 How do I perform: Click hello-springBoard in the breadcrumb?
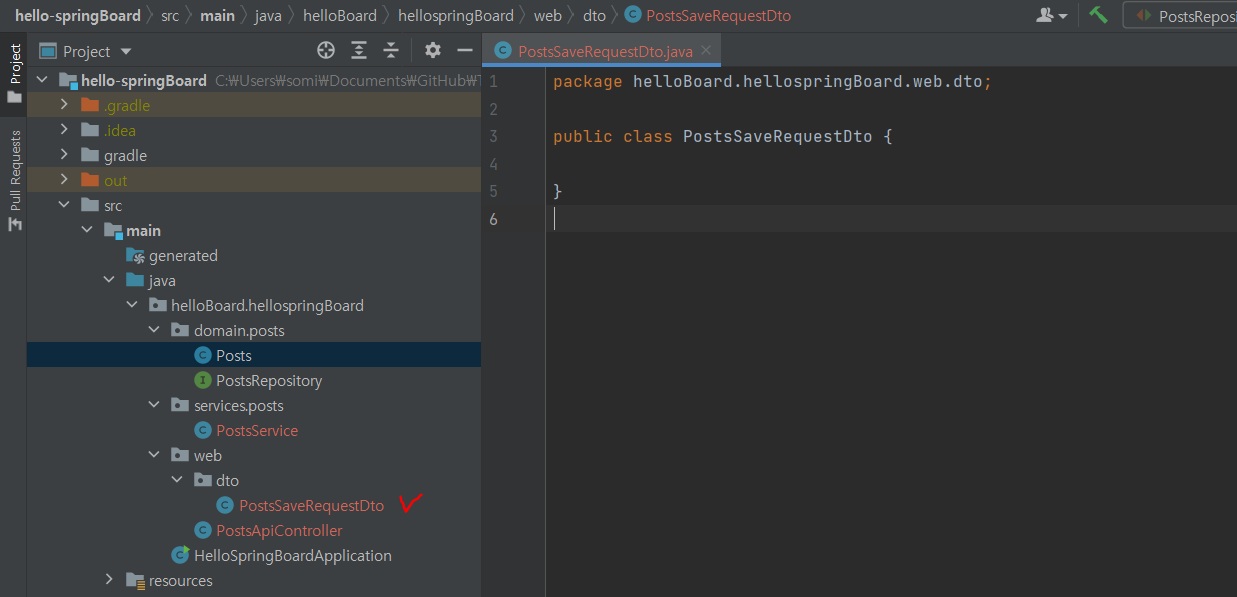pos(77,16)
